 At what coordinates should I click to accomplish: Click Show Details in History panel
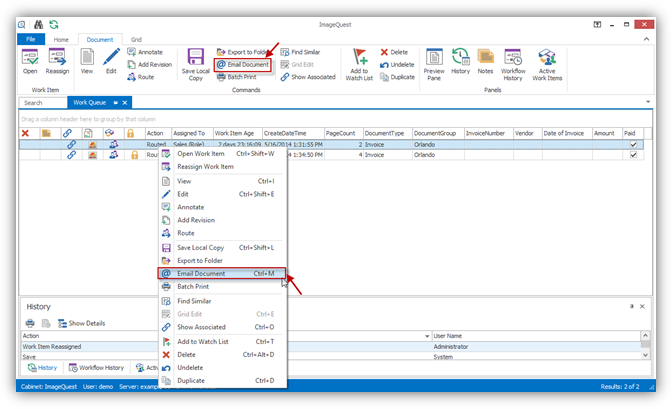[x=82, y=323]
